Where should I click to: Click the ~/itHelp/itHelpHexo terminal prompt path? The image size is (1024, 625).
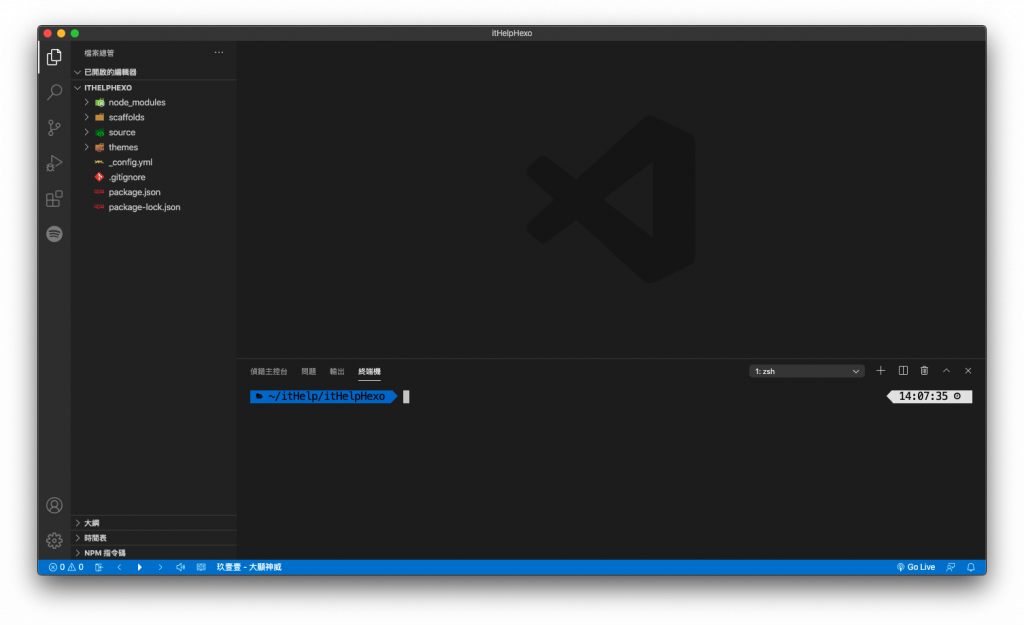[x=326, y=396]
